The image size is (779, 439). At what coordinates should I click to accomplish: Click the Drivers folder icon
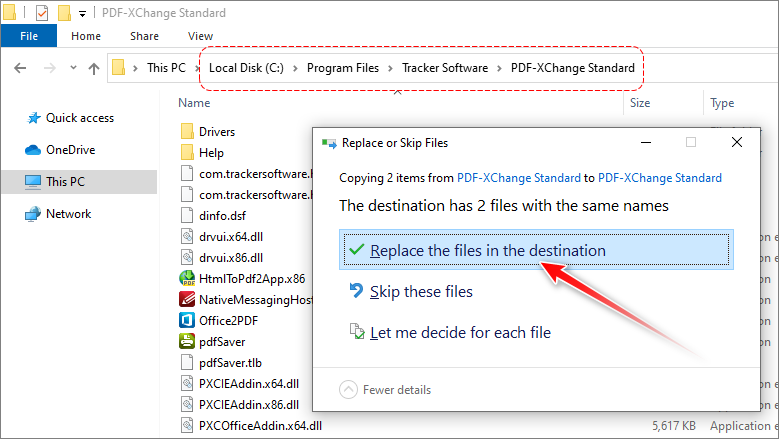187,131
